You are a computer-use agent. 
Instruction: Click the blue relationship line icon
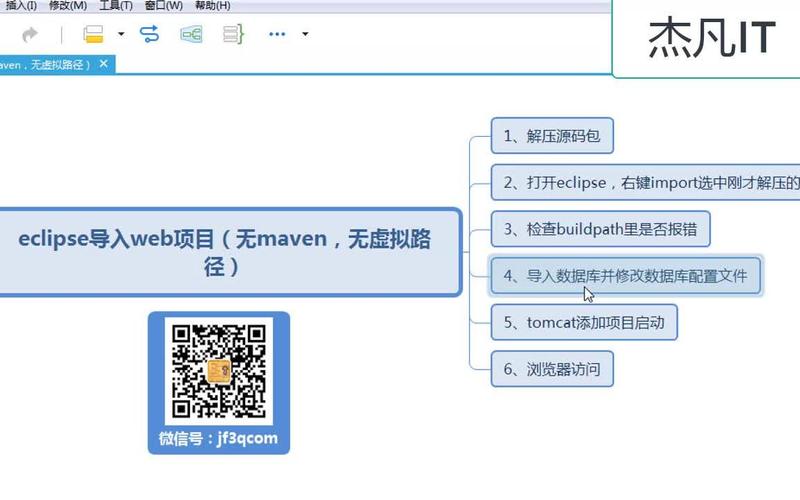(149, 34)
